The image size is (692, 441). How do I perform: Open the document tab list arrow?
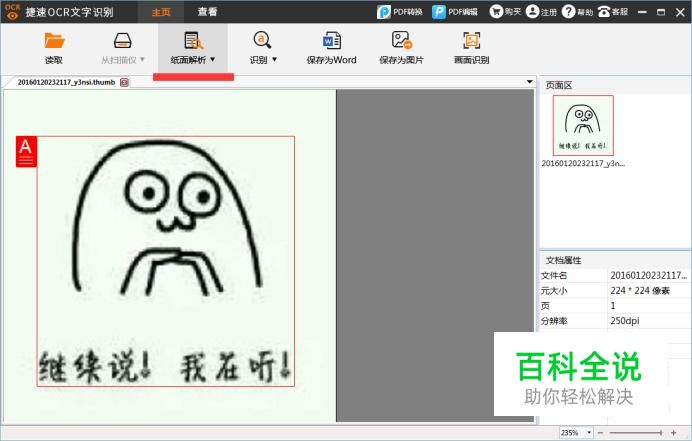coord(529,82)
